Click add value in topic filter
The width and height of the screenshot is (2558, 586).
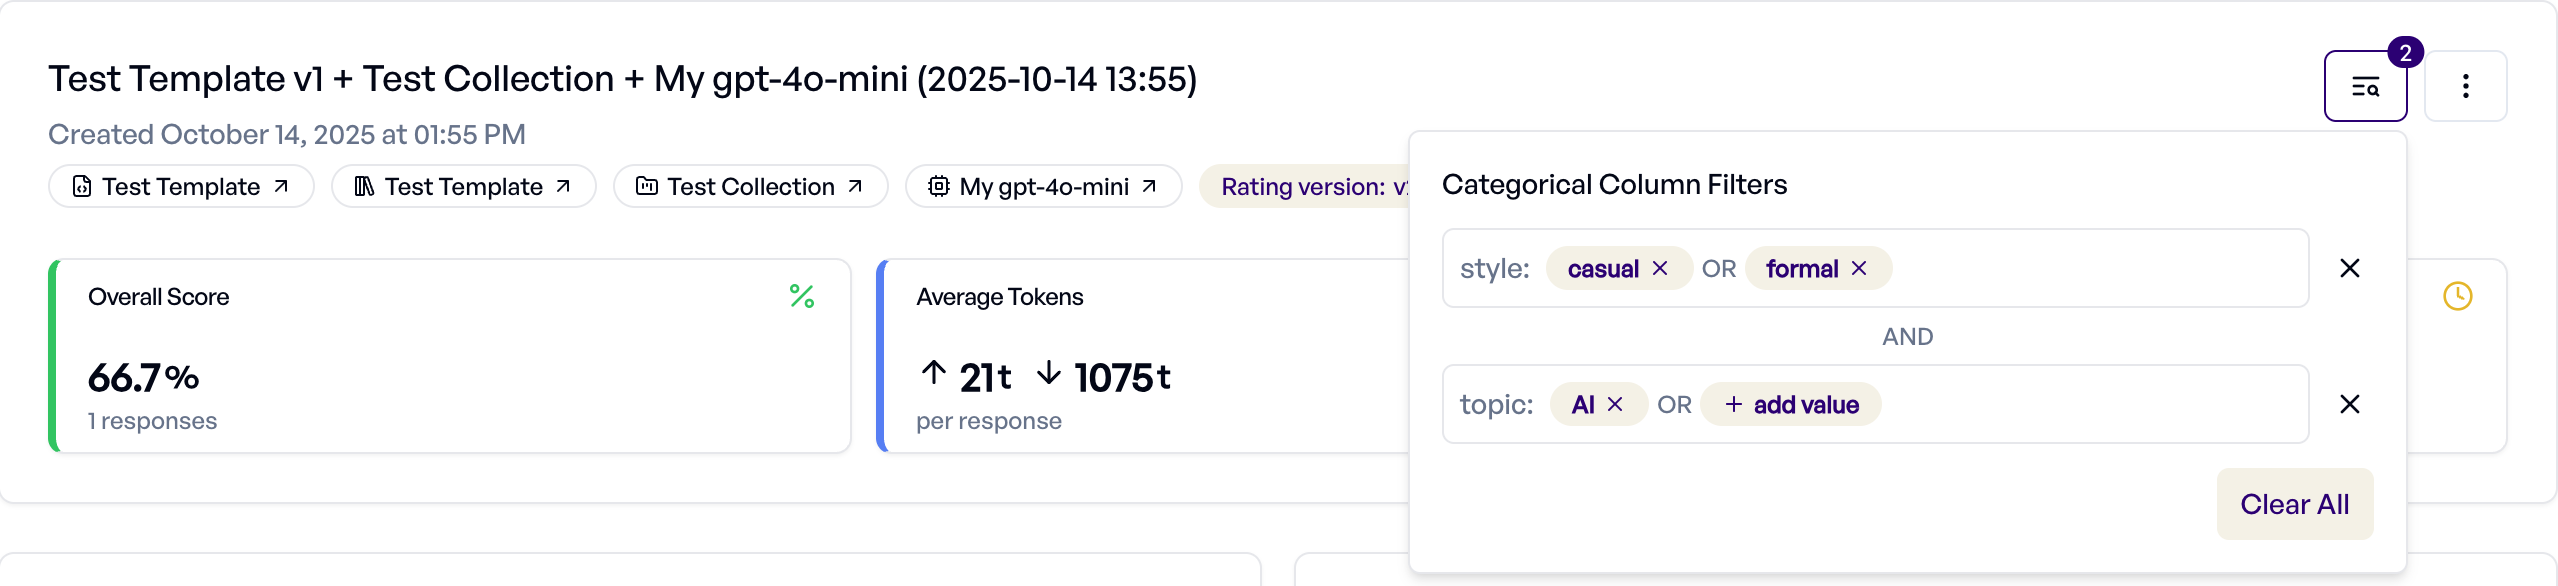[x=1791, y=405]
